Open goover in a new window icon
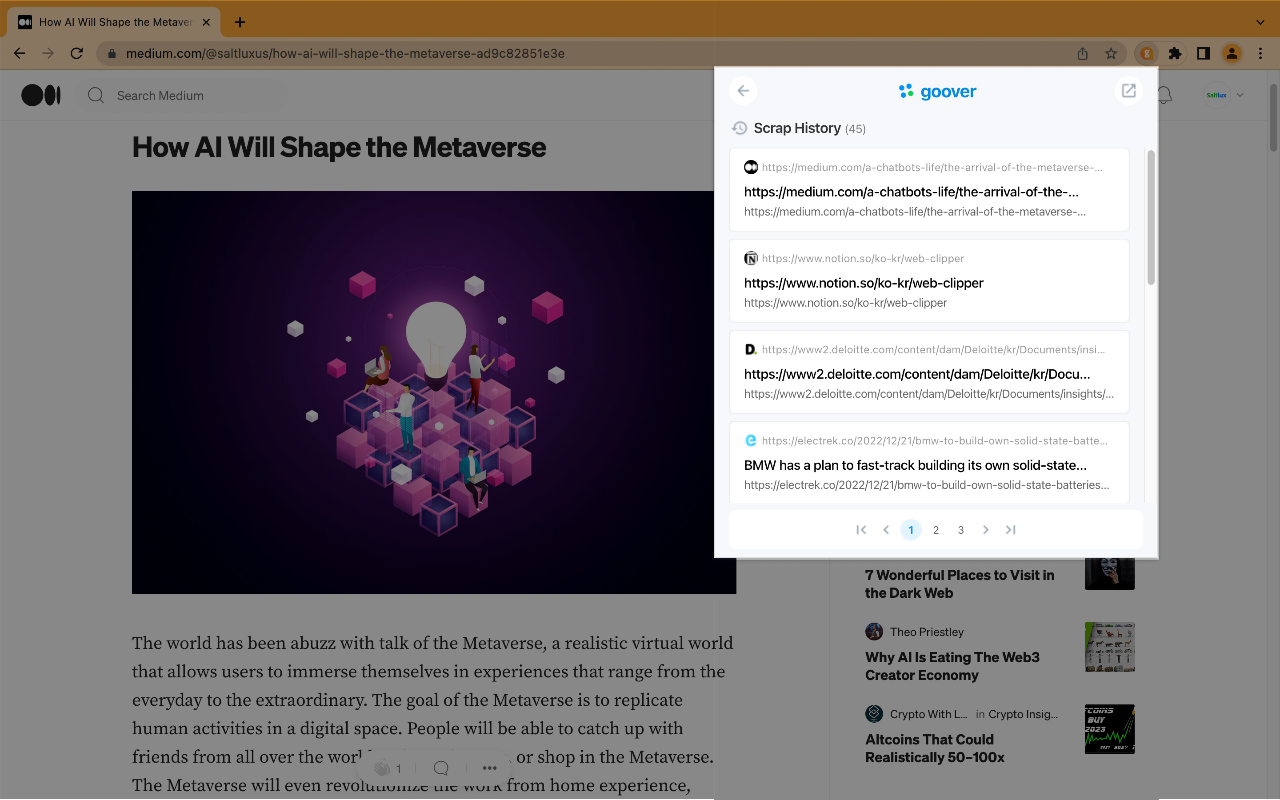Image resolution: width=1280 pixels, height=800 pixels. (x=1128, y=91)
